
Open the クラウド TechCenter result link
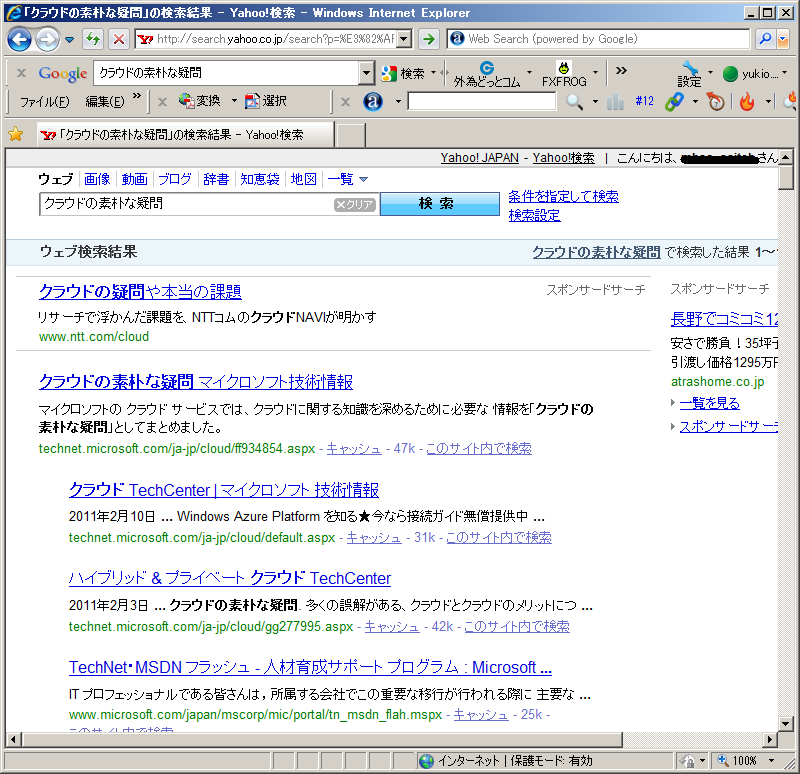(x=223, y=490)
